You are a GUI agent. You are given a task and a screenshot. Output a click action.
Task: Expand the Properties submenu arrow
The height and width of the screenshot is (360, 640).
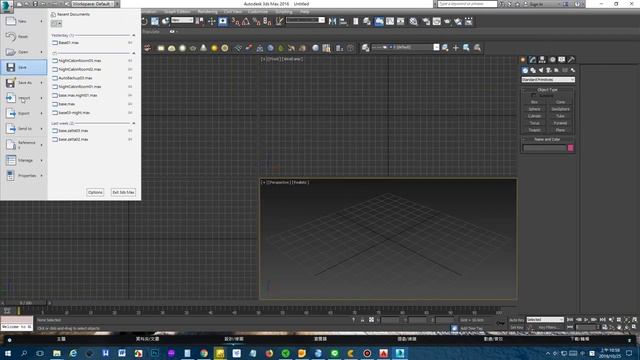[x=42, y=176]
